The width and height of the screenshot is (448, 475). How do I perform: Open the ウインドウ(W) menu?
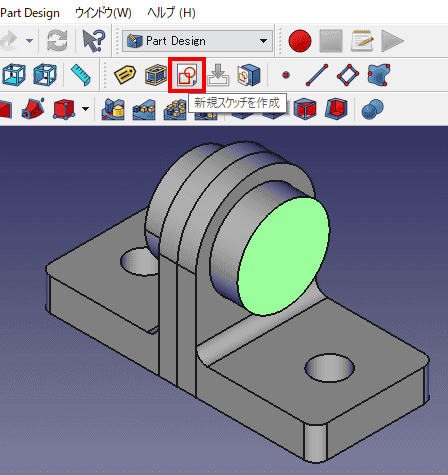(103, 13)
